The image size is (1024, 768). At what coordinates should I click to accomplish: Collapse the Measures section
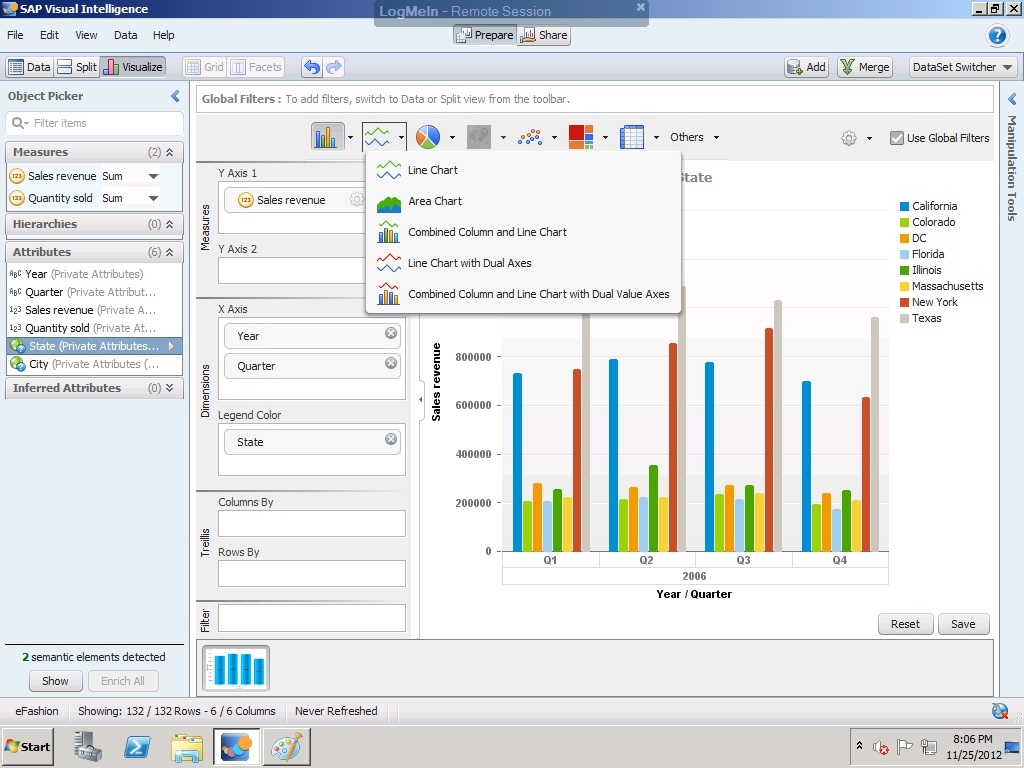(169, 152)
